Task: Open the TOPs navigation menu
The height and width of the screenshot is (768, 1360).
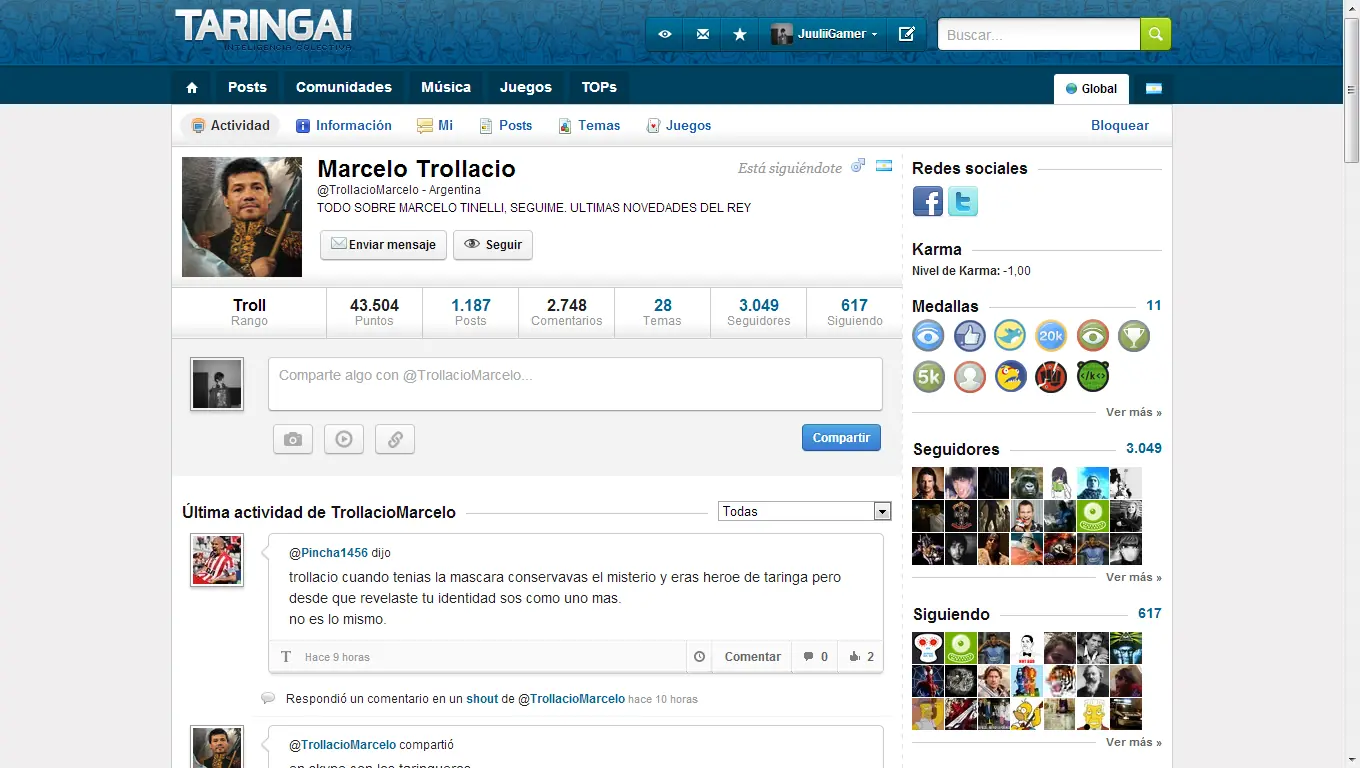Action: pos(599,87)
